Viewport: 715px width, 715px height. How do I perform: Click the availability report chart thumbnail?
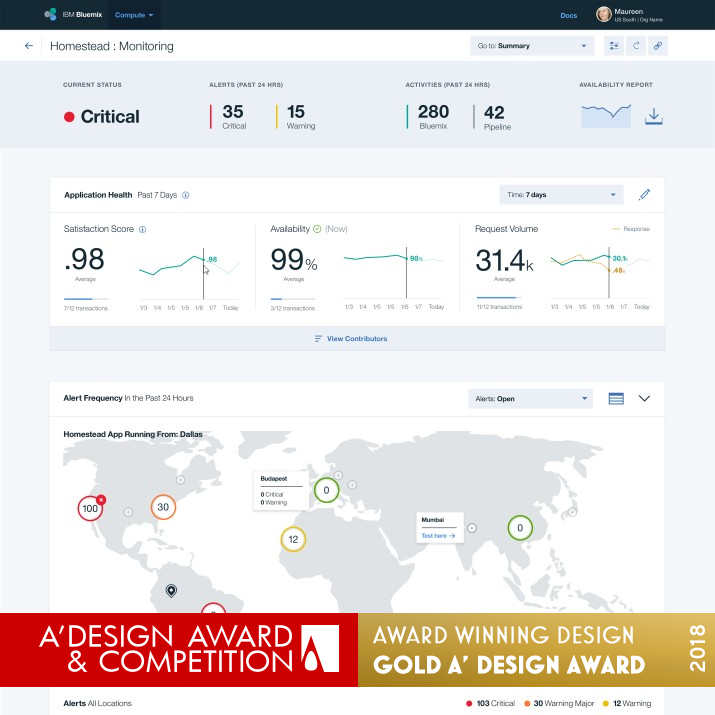coord(606,116)
